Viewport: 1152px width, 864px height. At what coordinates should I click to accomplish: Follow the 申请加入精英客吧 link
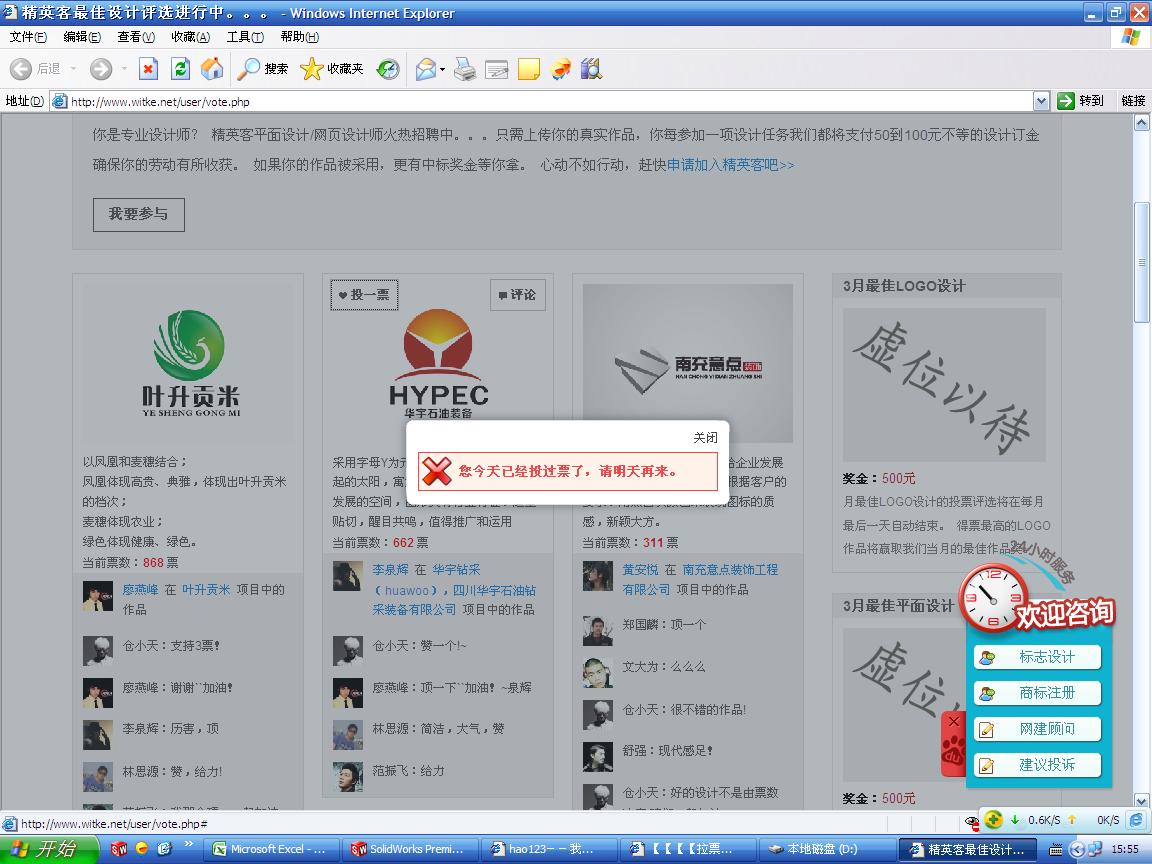(x=730, y=165)
